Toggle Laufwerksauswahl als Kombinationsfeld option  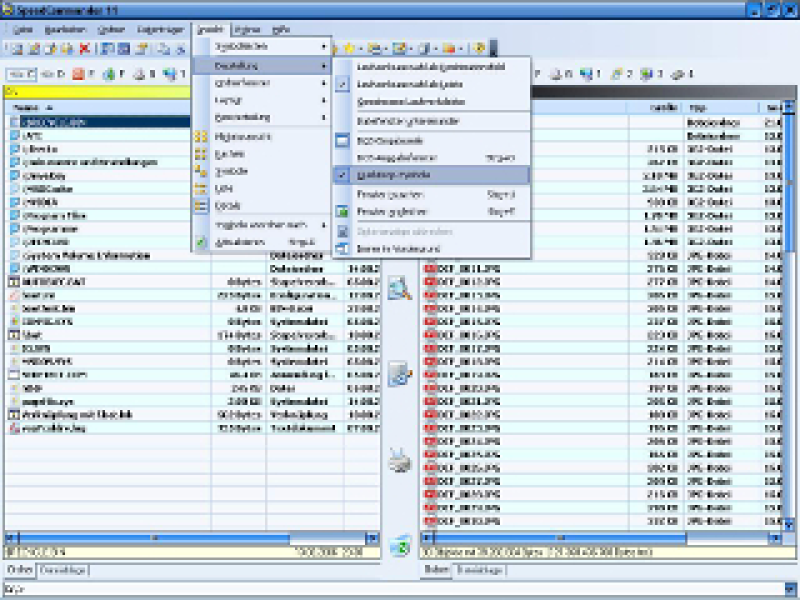[x=432, y=67]
